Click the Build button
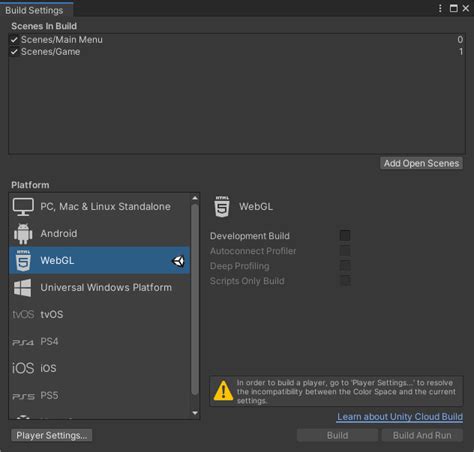The width and height of the screenshot is (474, 452). pos(337,435)
